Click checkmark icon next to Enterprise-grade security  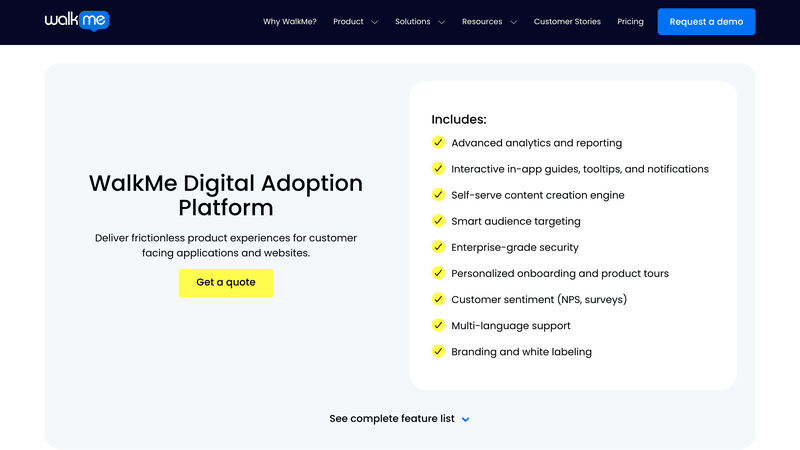[438, 247]
